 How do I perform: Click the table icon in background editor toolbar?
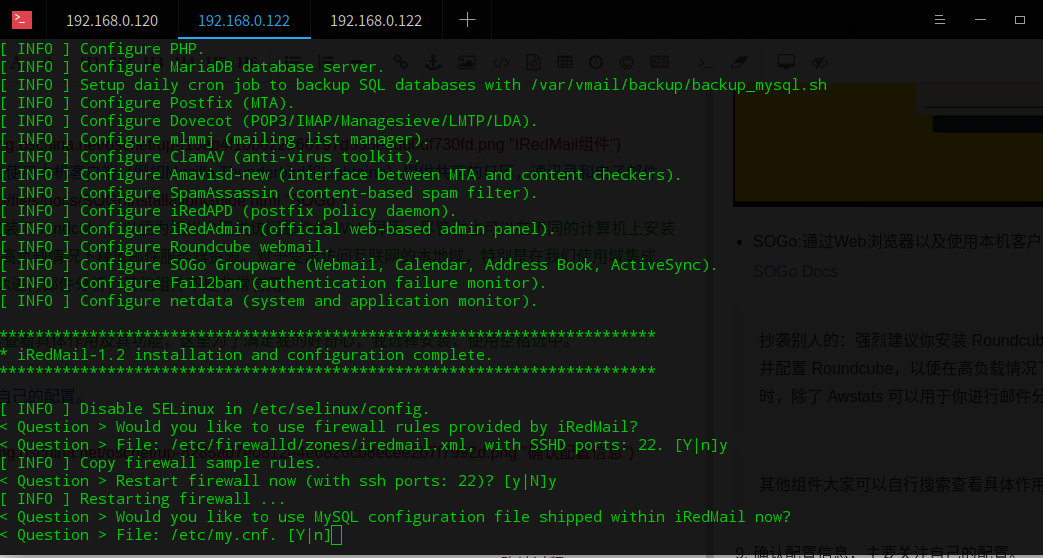tap(564, 62)
